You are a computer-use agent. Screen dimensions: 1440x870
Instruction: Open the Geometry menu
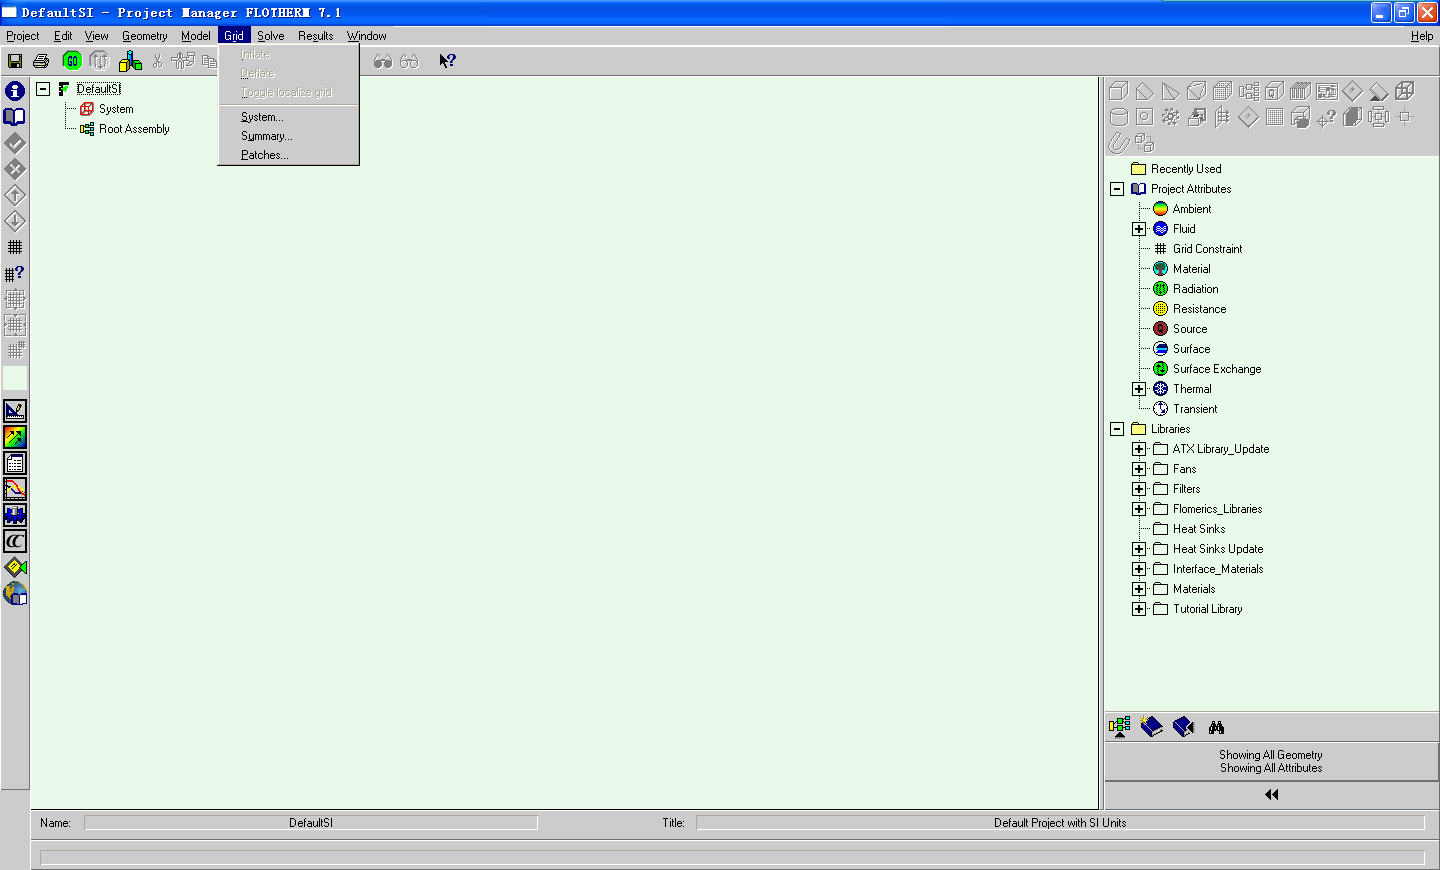coord(145,36)
